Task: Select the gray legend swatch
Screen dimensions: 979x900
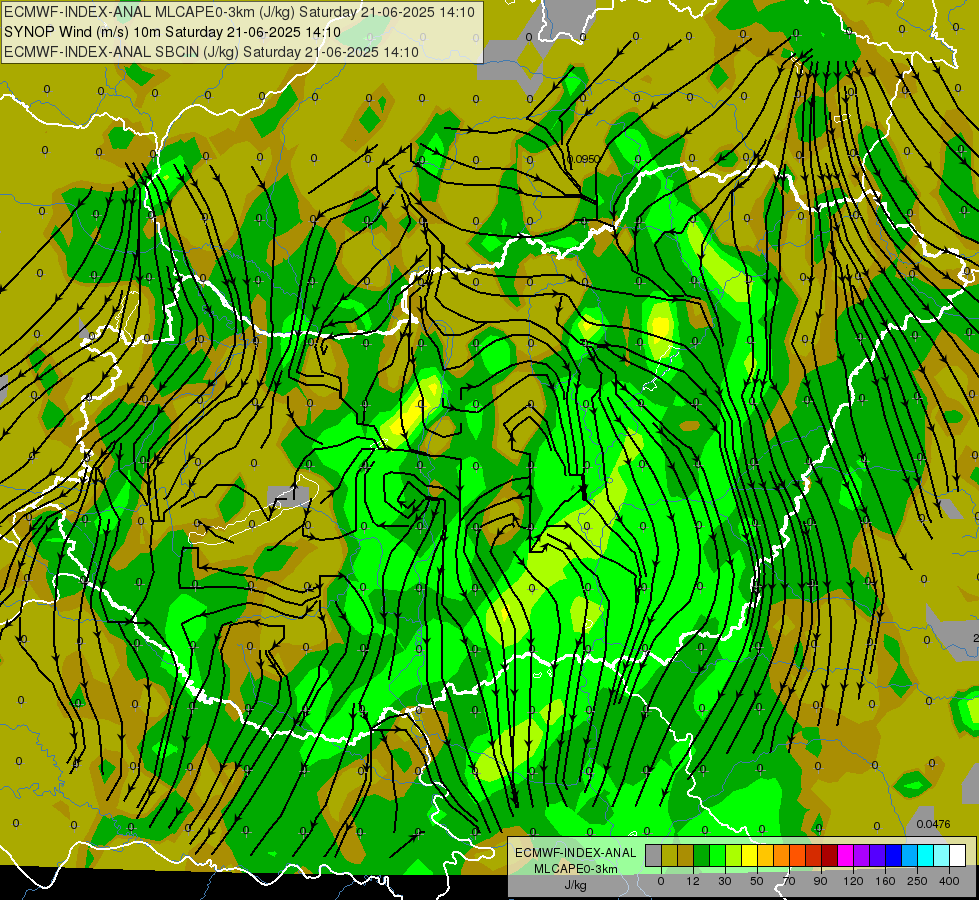Action: (x=653, y=855)
